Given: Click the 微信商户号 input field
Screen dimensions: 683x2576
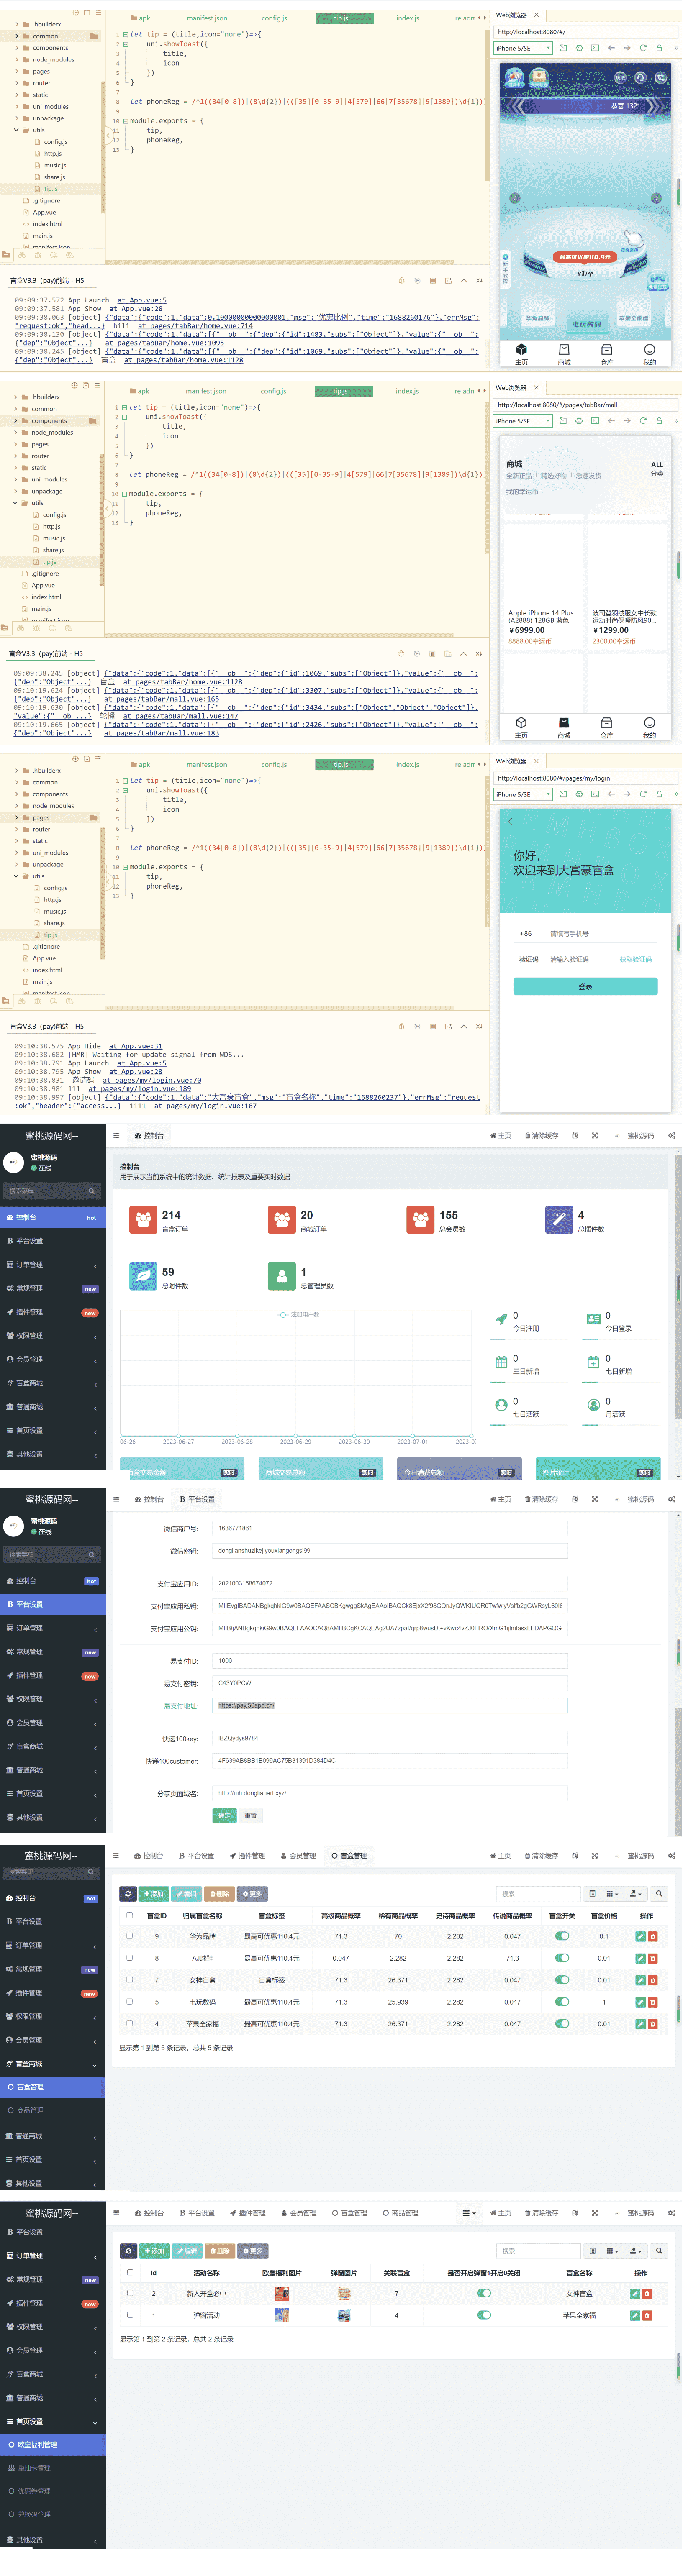Looking at the screenshot, I should point(390,1529).
